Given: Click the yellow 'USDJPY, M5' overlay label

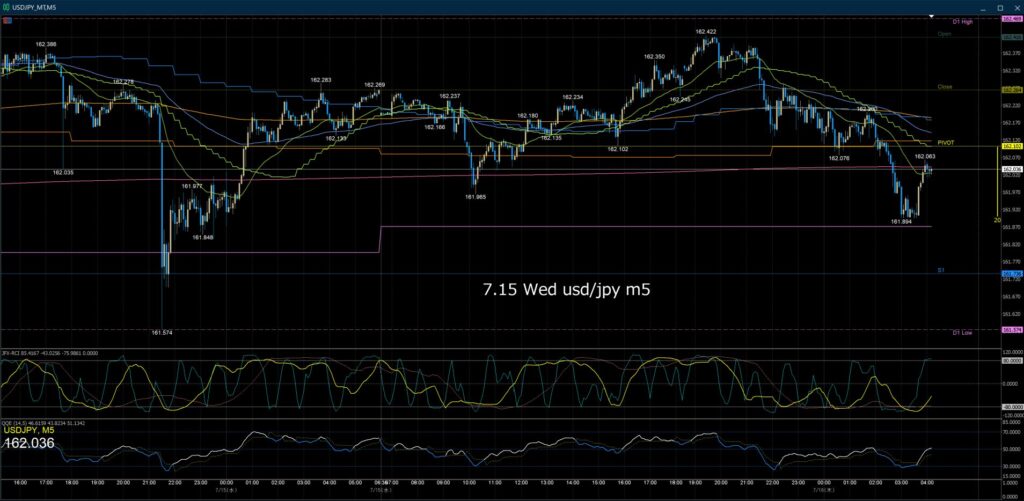Looking at the screenshot, I should coord(29,430).
